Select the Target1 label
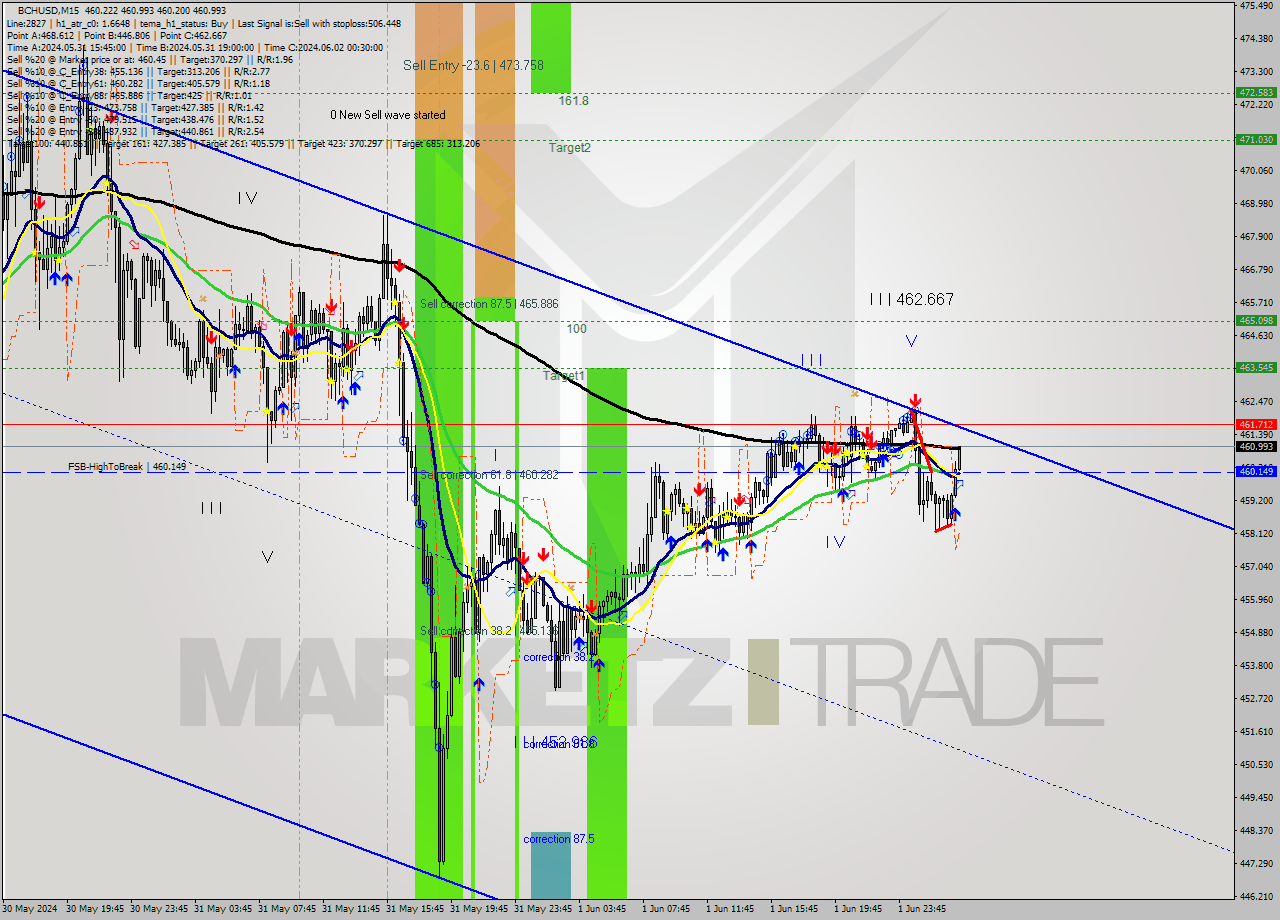Screen dimensions: 1280x920 coord(564,375)
